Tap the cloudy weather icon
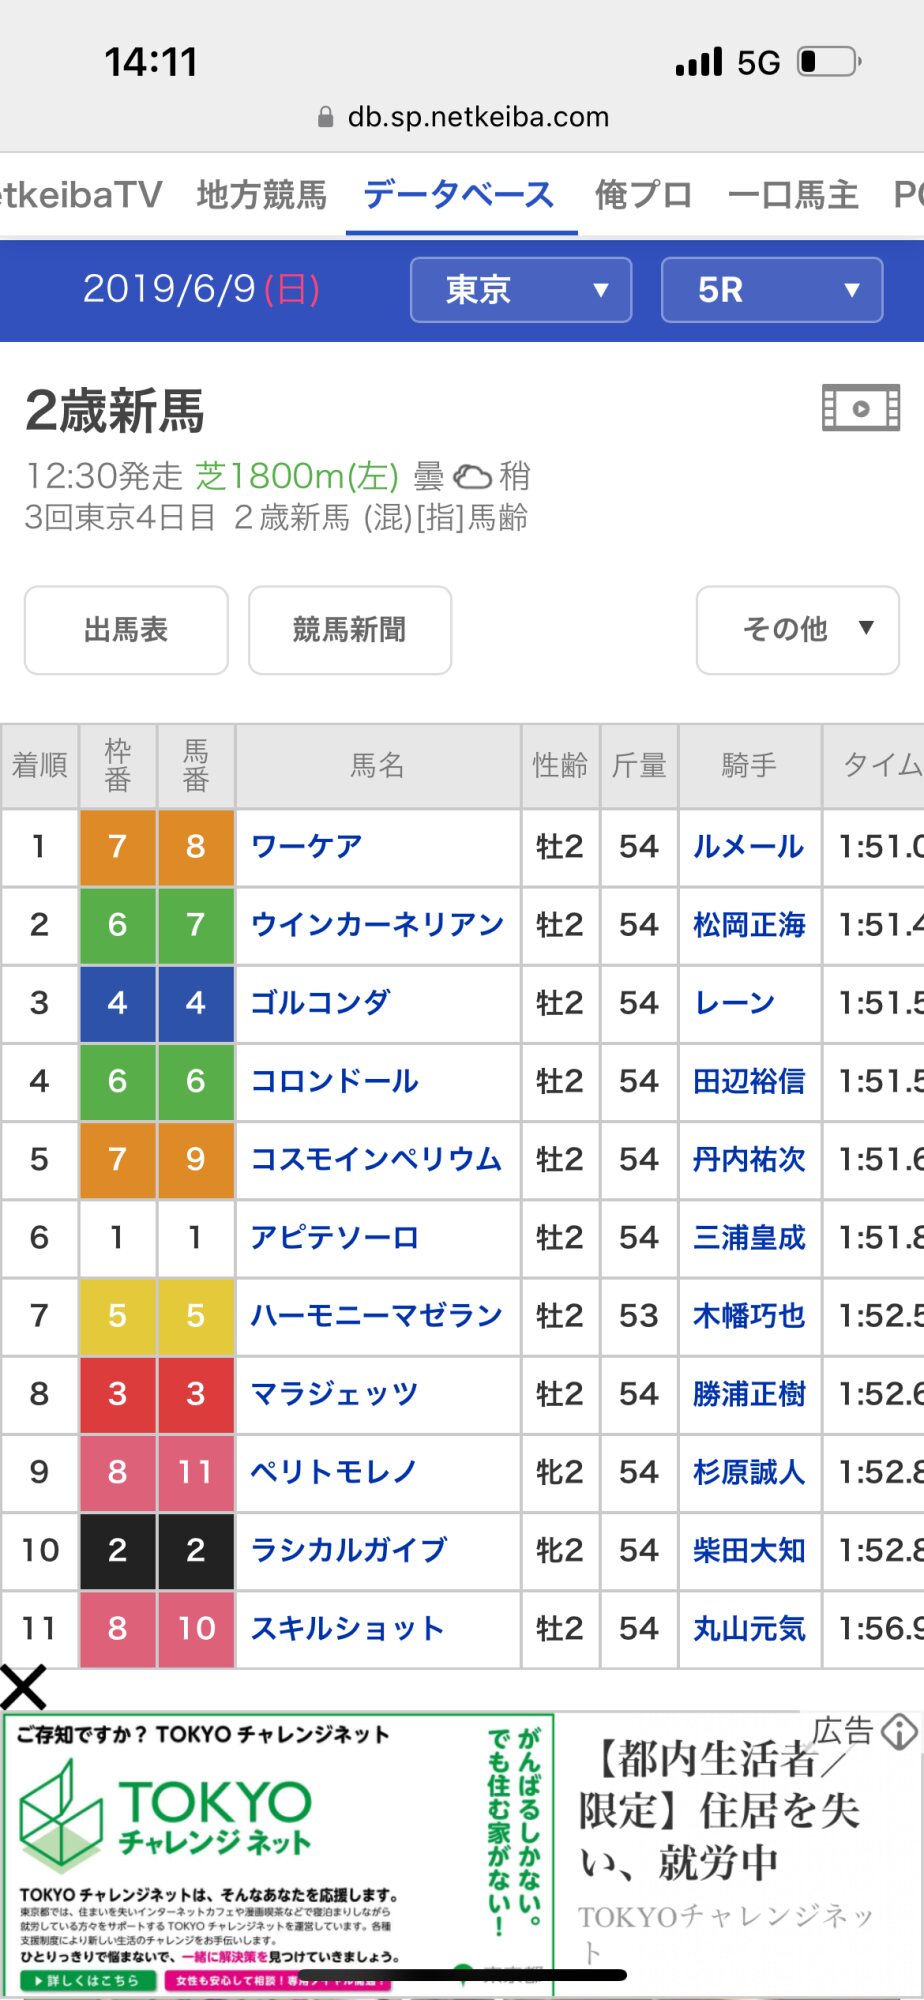The width and height of the screenshot is (924, 2000). pyautogui.click(x=472, y=476)
